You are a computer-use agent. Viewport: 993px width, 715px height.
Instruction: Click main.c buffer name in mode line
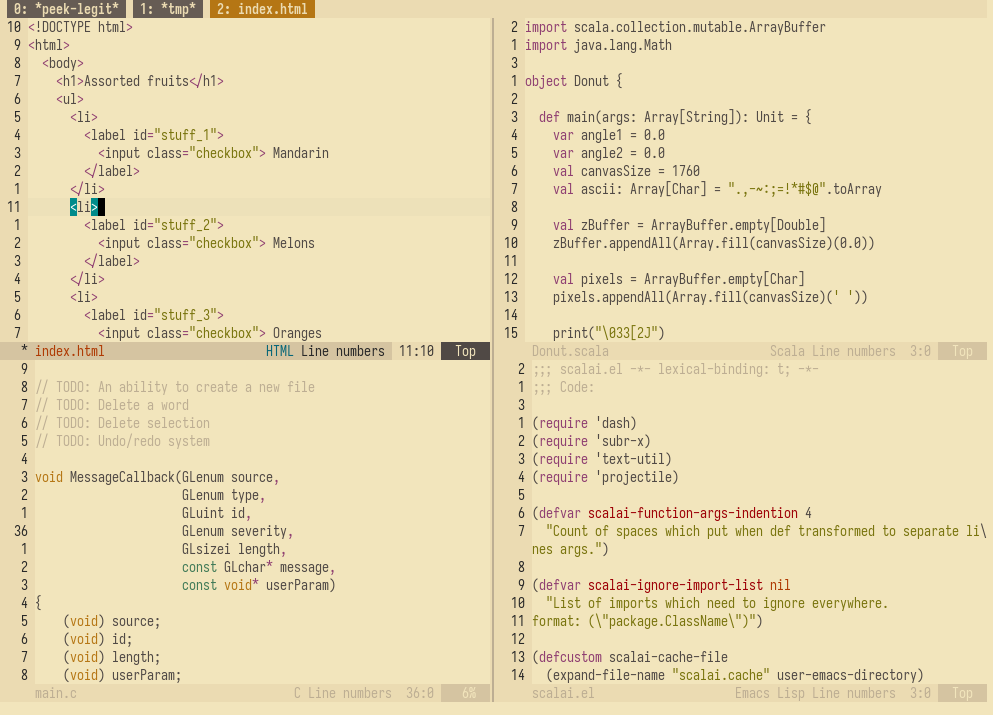tap(55, 693)
